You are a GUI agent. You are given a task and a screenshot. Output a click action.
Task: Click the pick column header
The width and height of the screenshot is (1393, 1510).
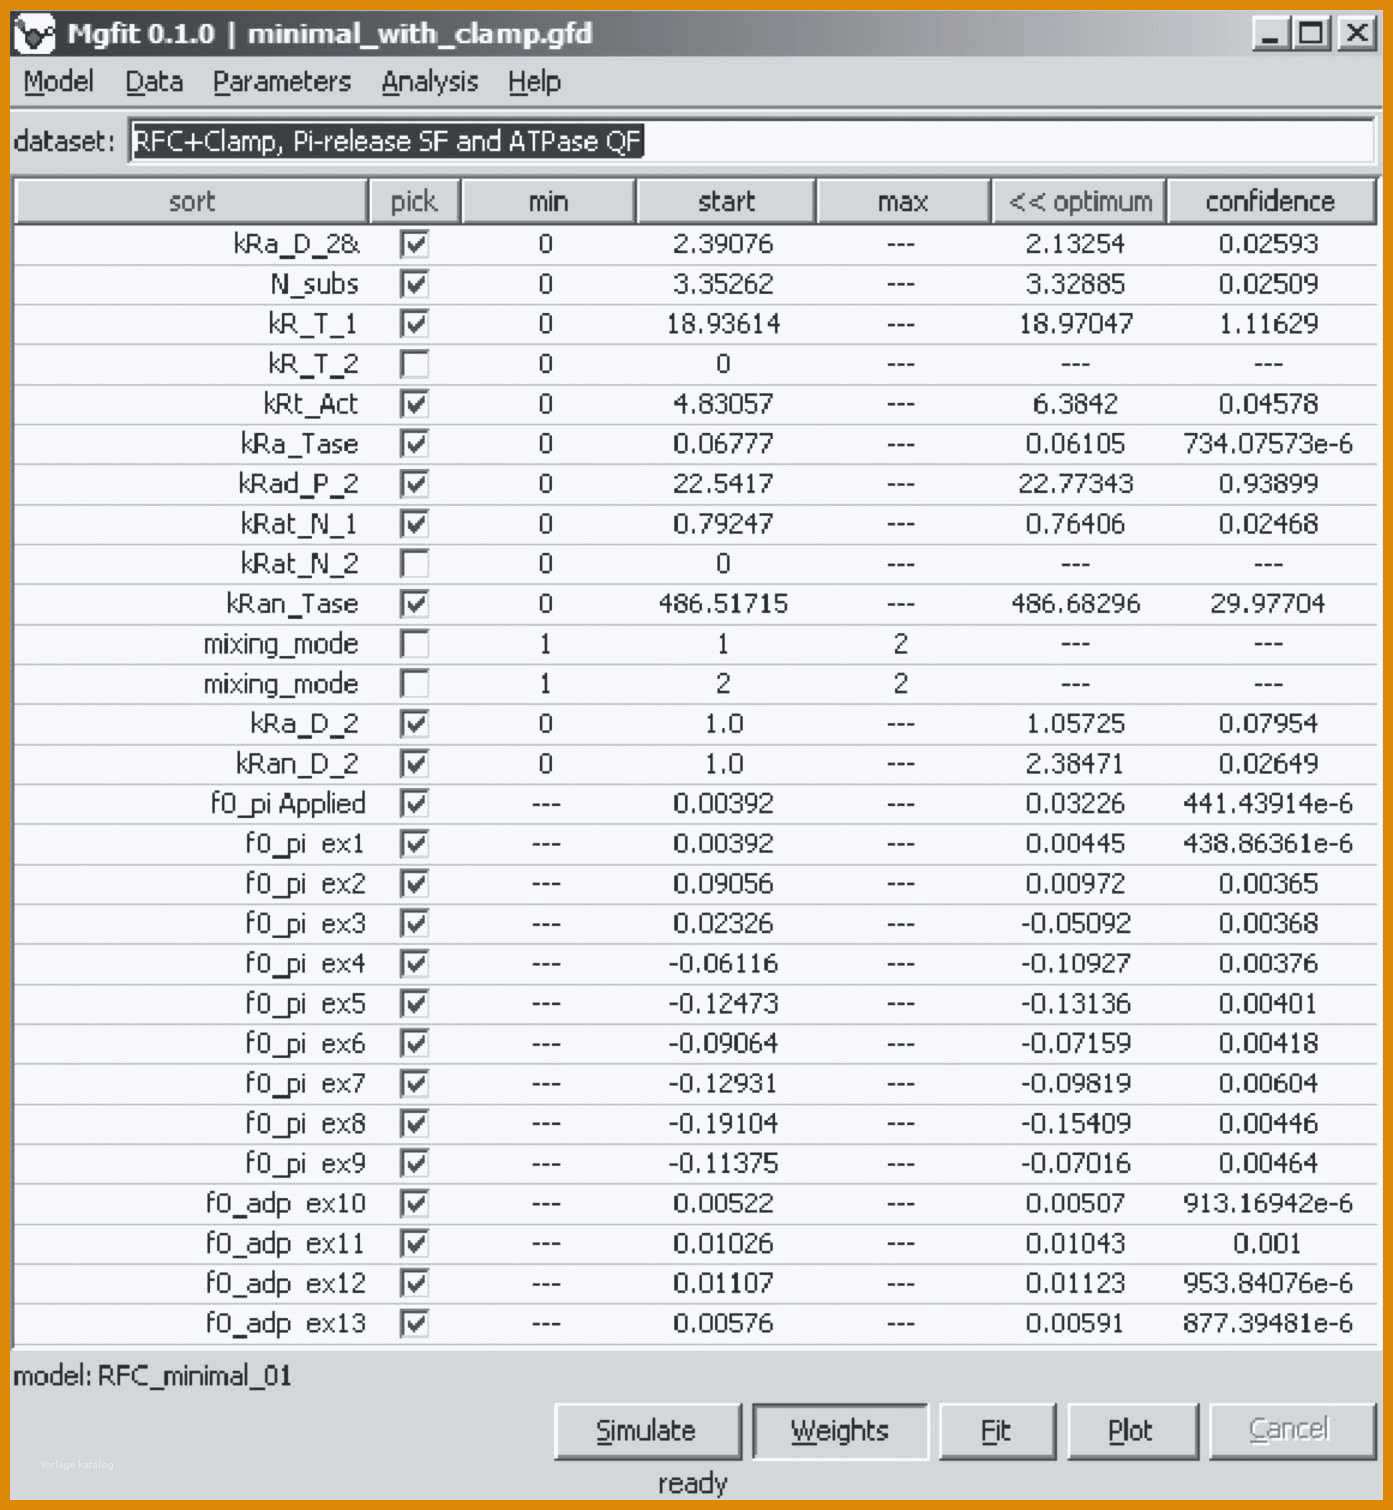[x=414, y=202]
